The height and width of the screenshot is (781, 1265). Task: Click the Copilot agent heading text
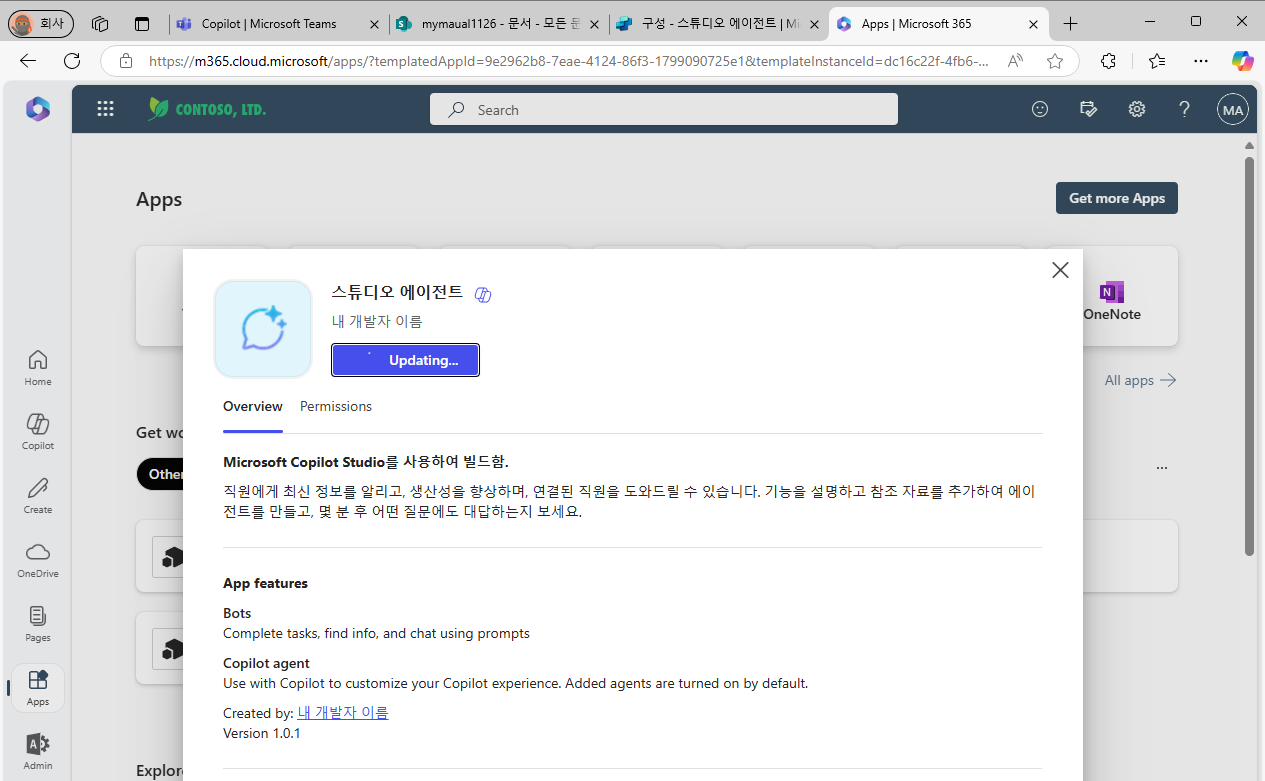tap(266, 663)
